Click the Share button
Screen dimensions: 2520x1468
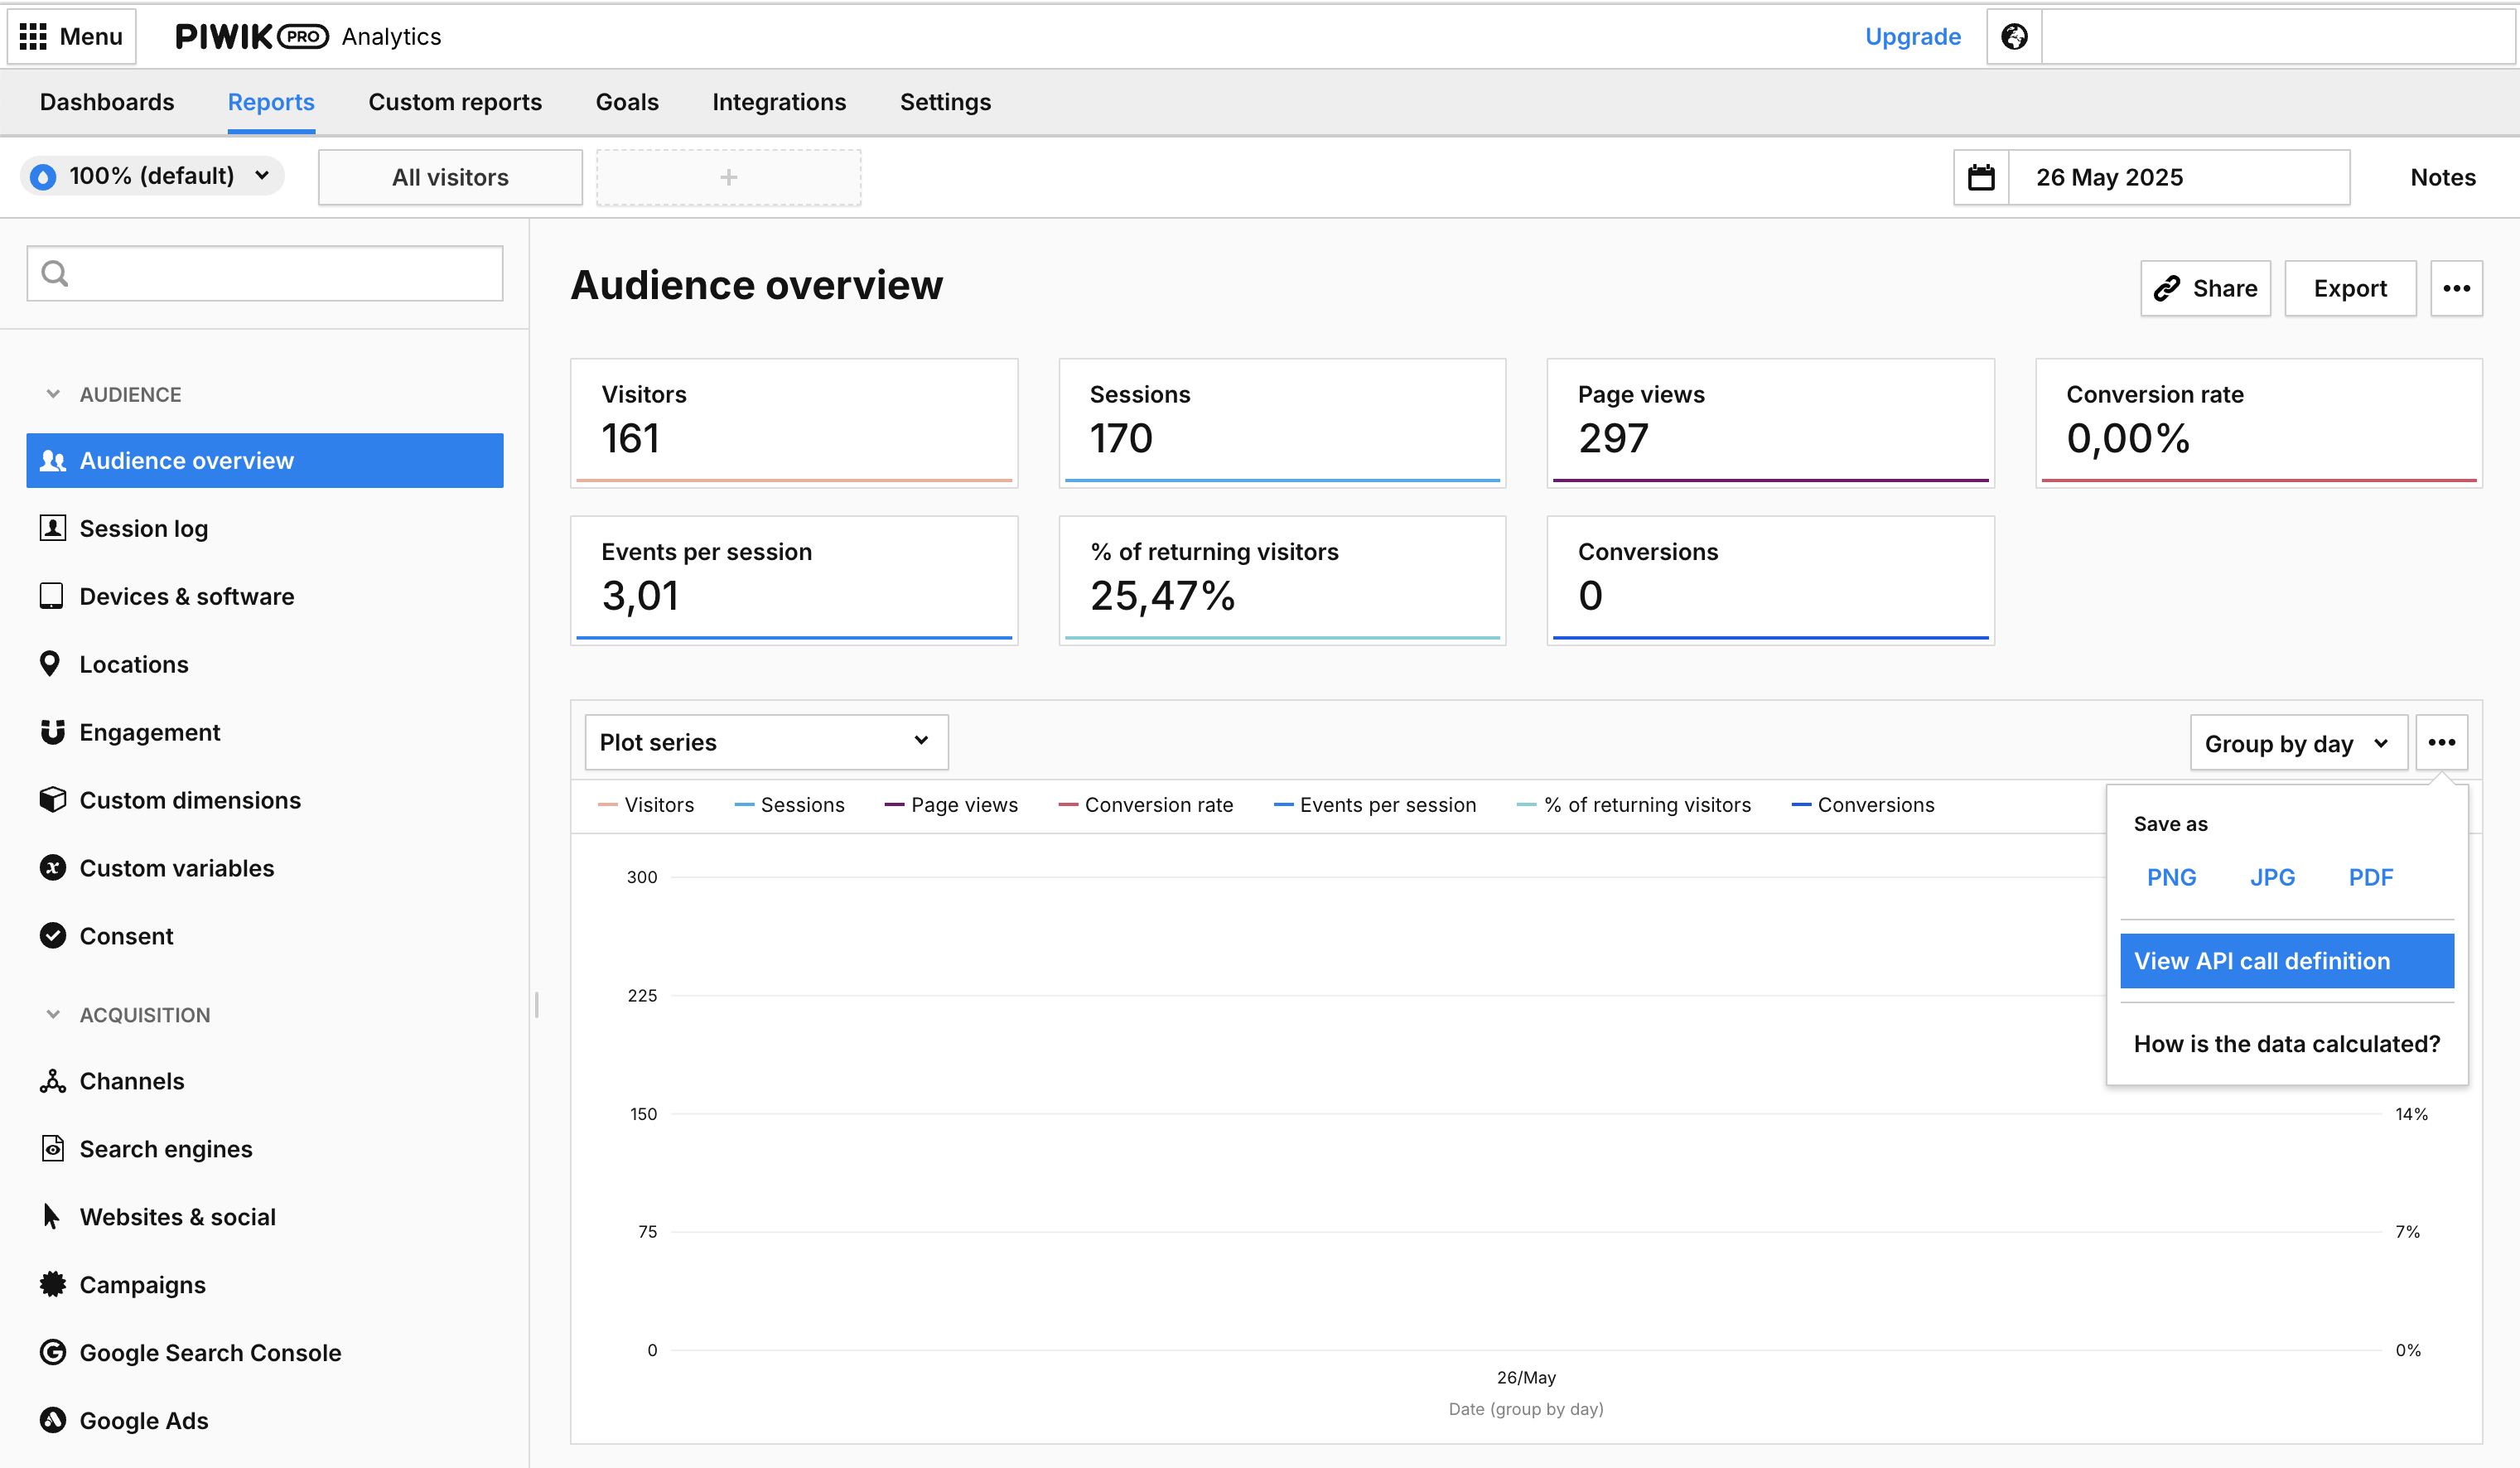(2205, 289)
